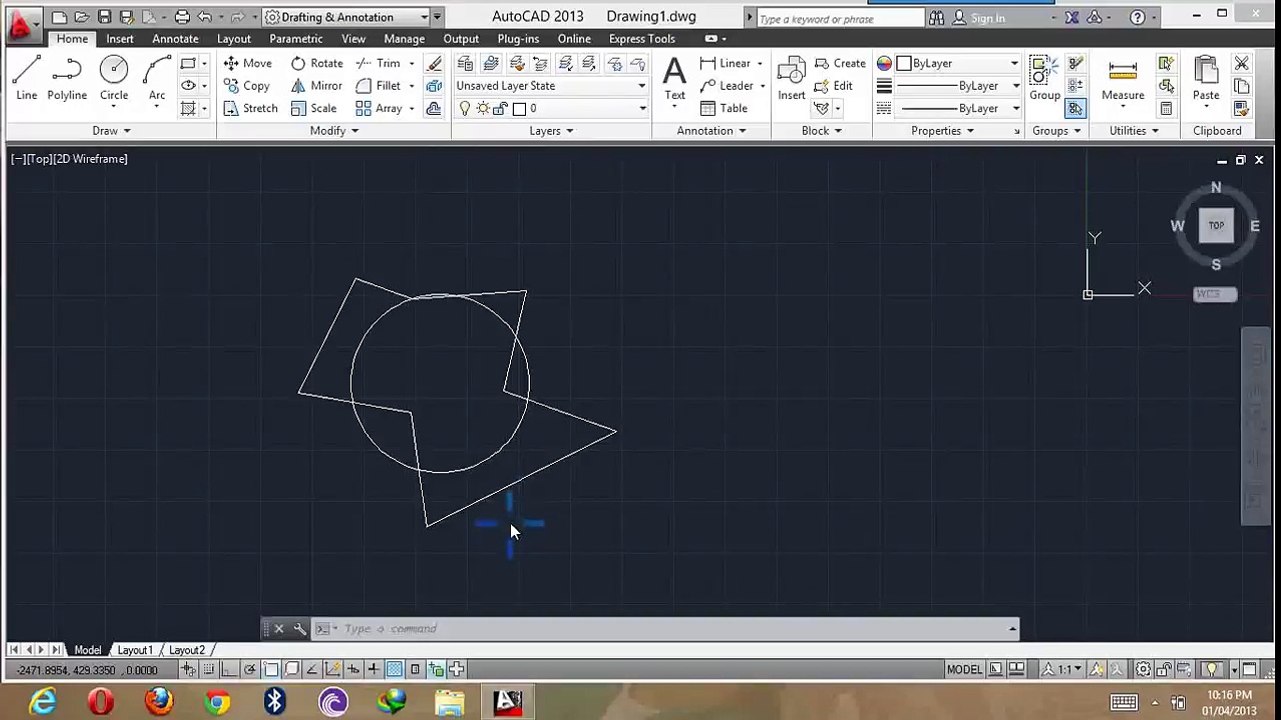Image resolution: width=1281 pixels, height=720 pixels.
Task: Select the Circle tool
Action: [114, 79]
